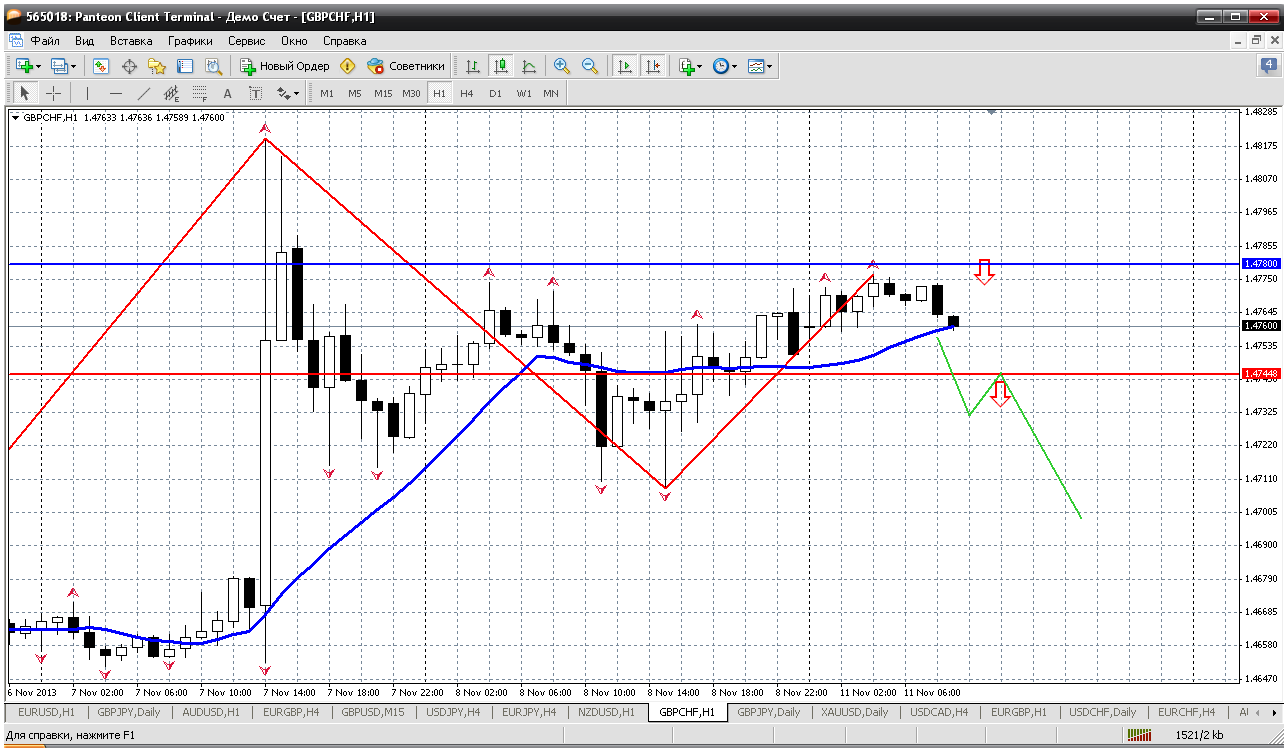Viewport: 1288px width, 748px height.
Task: Switch timeframe to W1
Action: click(x=523, y=93)
